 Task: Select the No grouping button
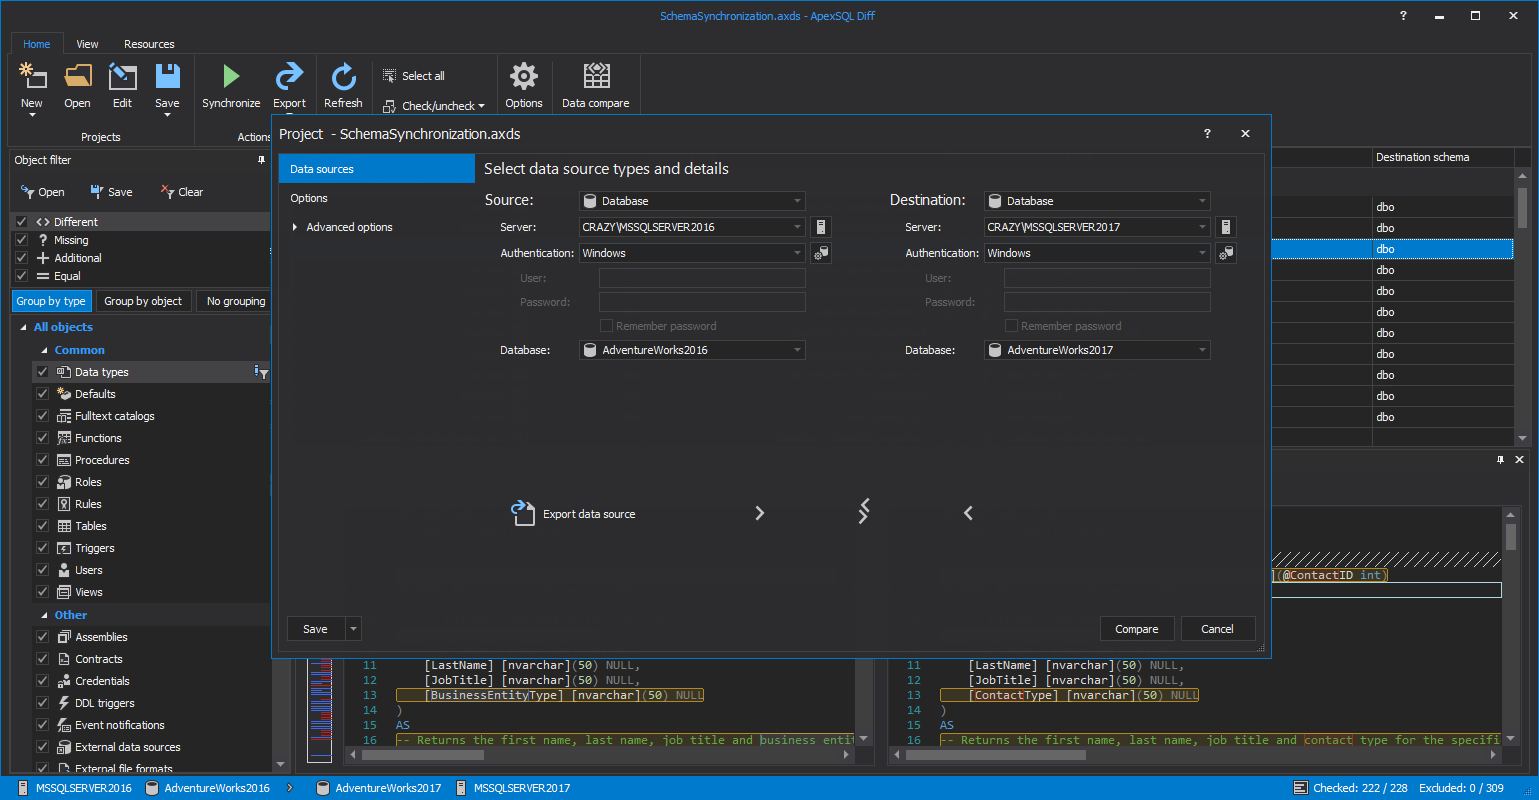pyautogui.click(x=236, y=301)
